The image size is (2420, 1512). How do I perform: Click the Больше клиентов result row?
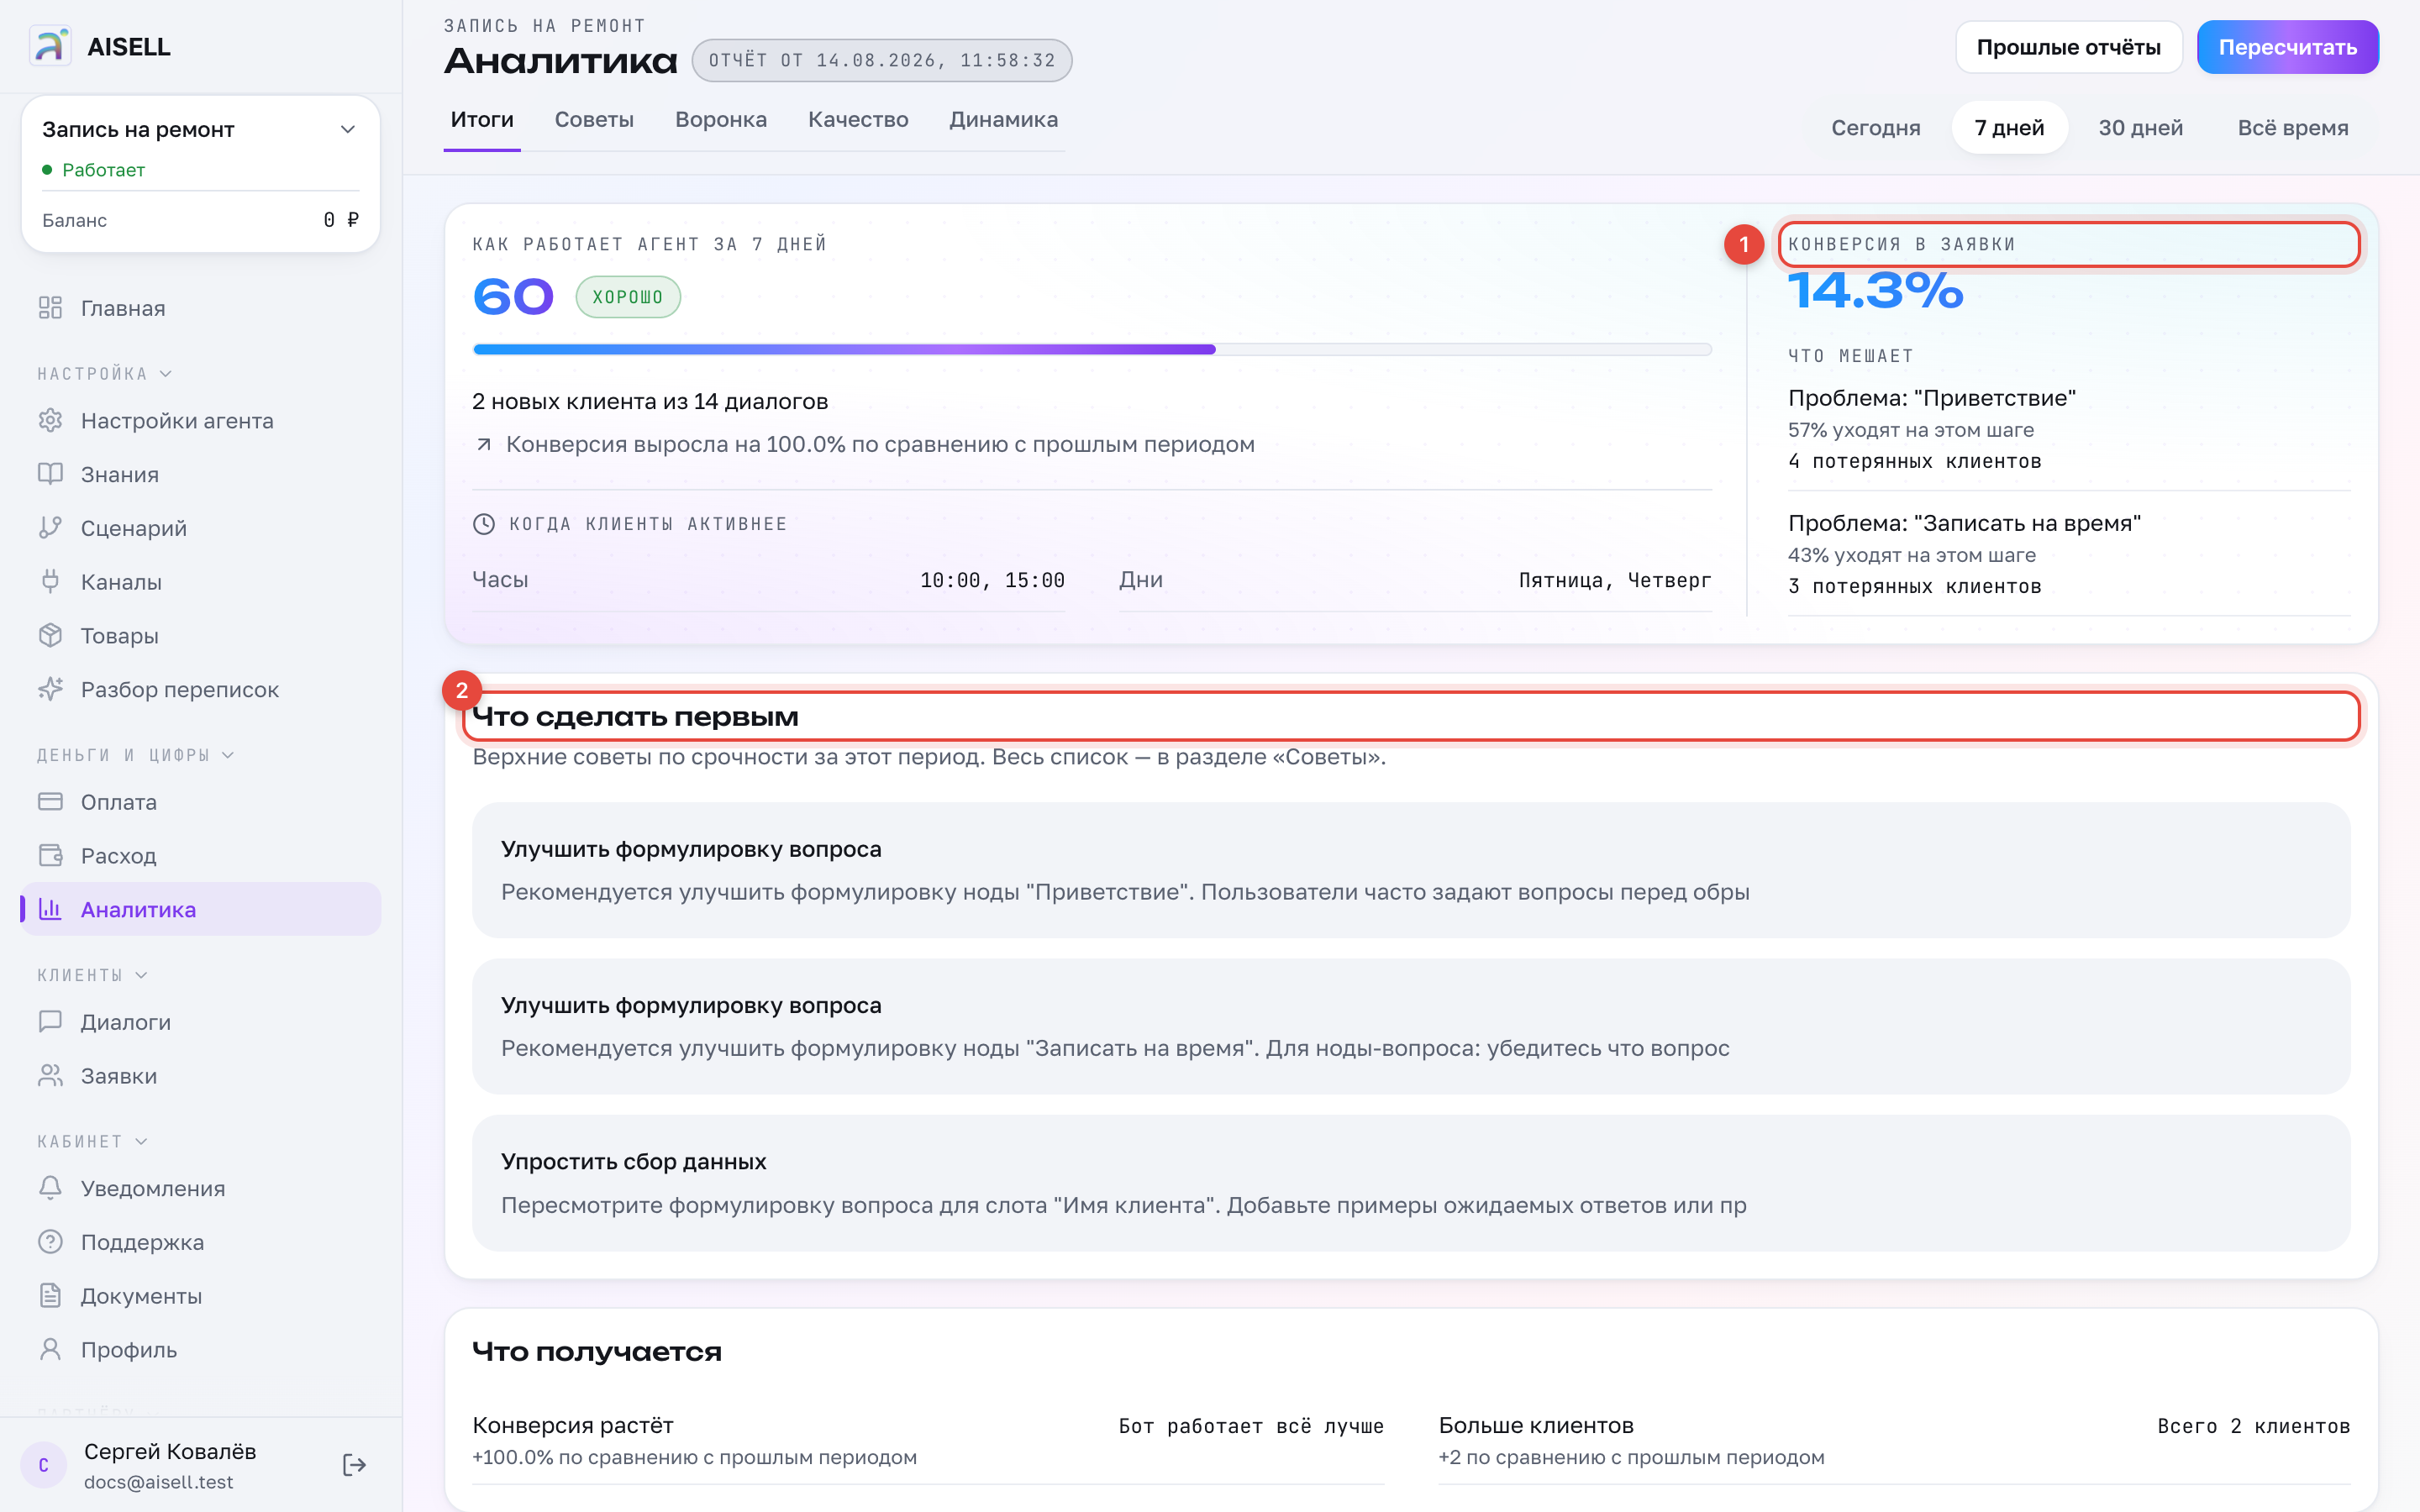coord(1894,1440)
